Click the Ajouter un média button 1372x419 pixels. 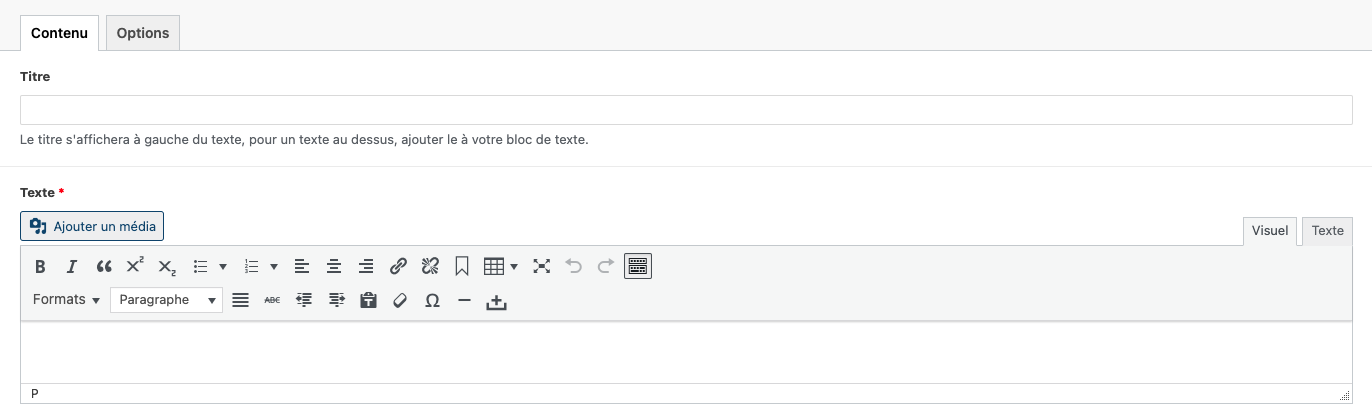[92, 226]
